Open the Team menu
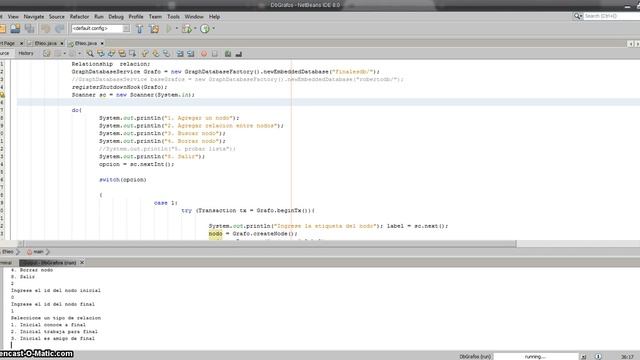This screenshot has width=640, height=360. 155,17
